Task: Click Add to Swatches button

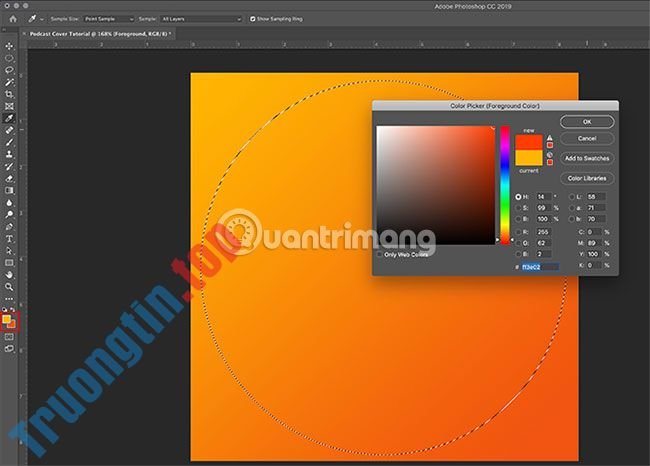Action: point(587,158)
